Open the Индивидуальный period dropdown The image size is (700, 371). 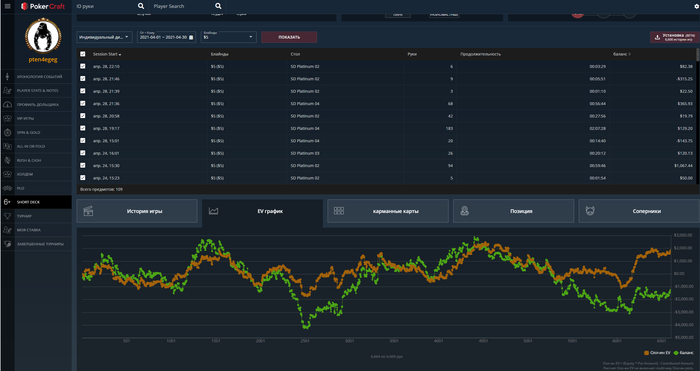point(104,37)
